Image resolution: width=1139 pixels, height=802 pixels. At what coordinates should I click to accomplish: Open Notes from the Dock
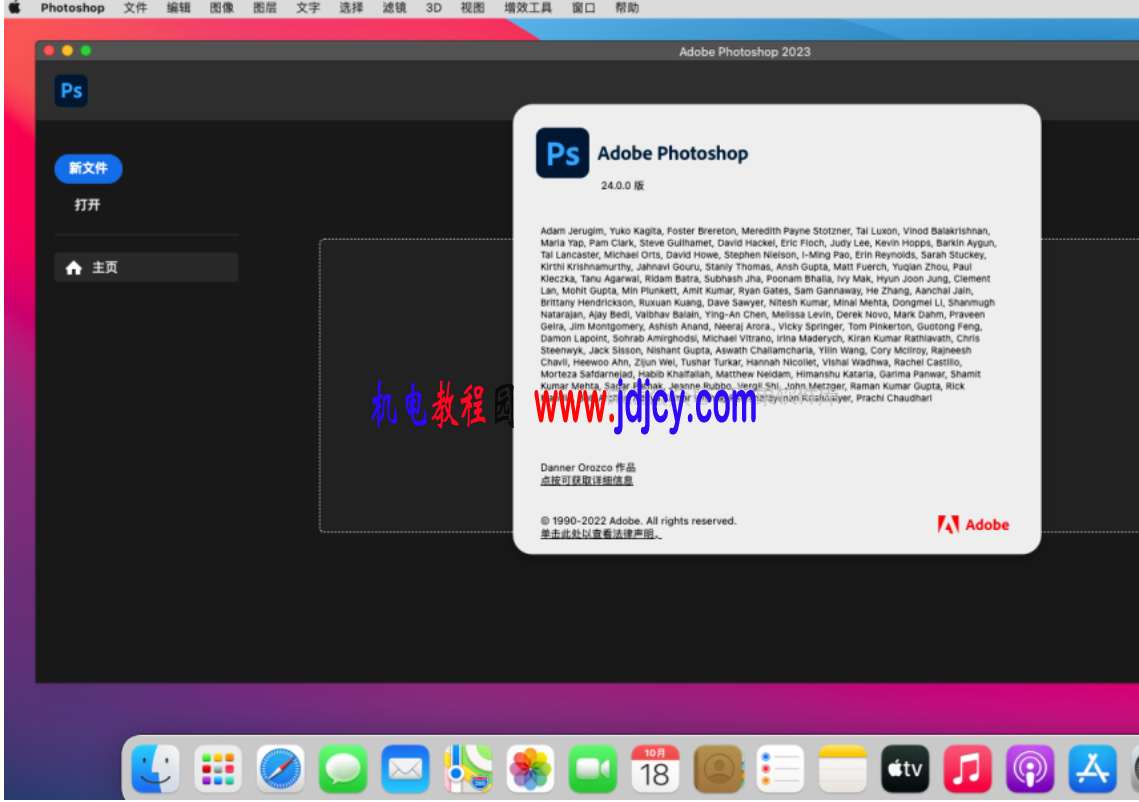(843, 769)
